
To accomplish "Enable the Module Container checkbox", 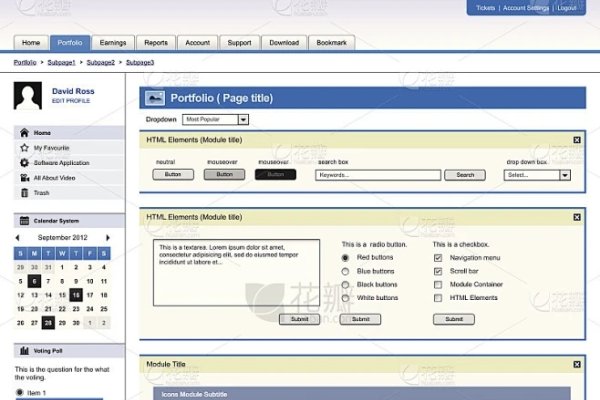I will [x=438, y=284].
